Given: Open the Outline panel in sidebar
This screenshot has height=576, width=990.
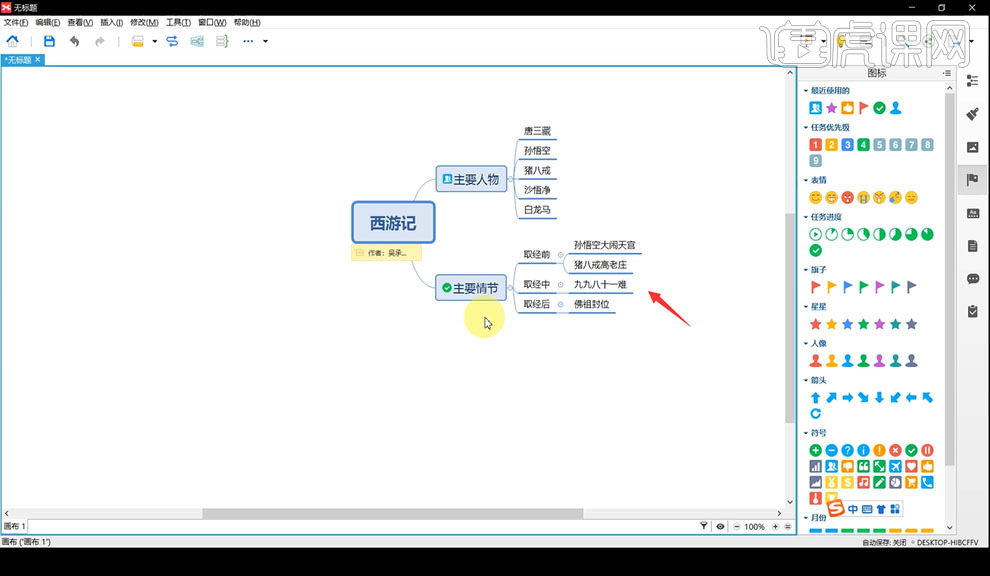Looking at the screenshot, I should 972,81.
